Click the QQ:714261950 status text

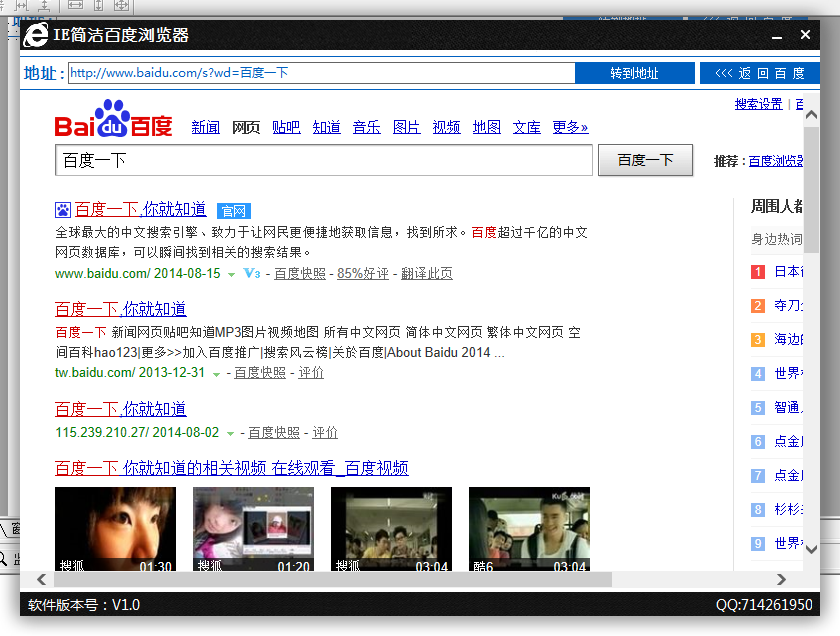coord(764,605)
